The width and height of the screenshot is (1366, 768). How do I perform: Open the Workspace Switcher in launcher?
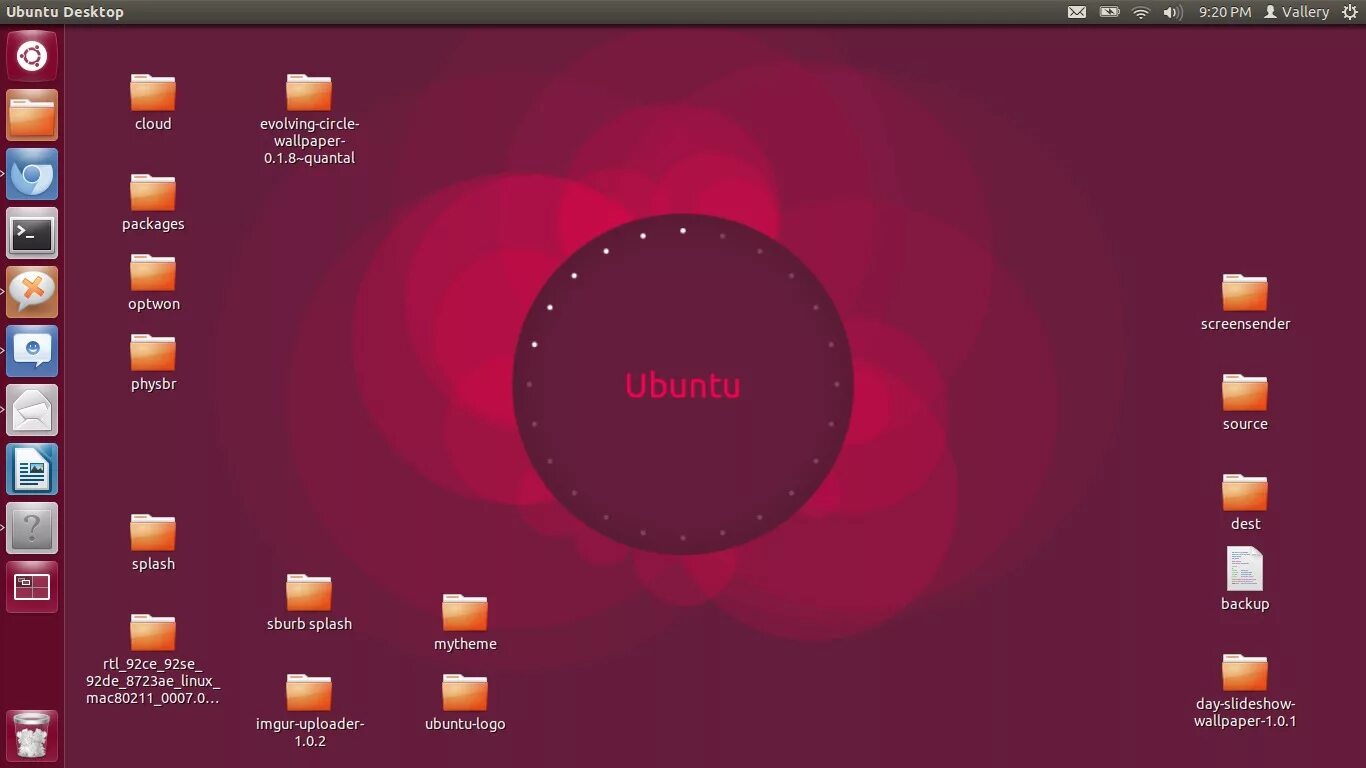click(x=32, y=587)
